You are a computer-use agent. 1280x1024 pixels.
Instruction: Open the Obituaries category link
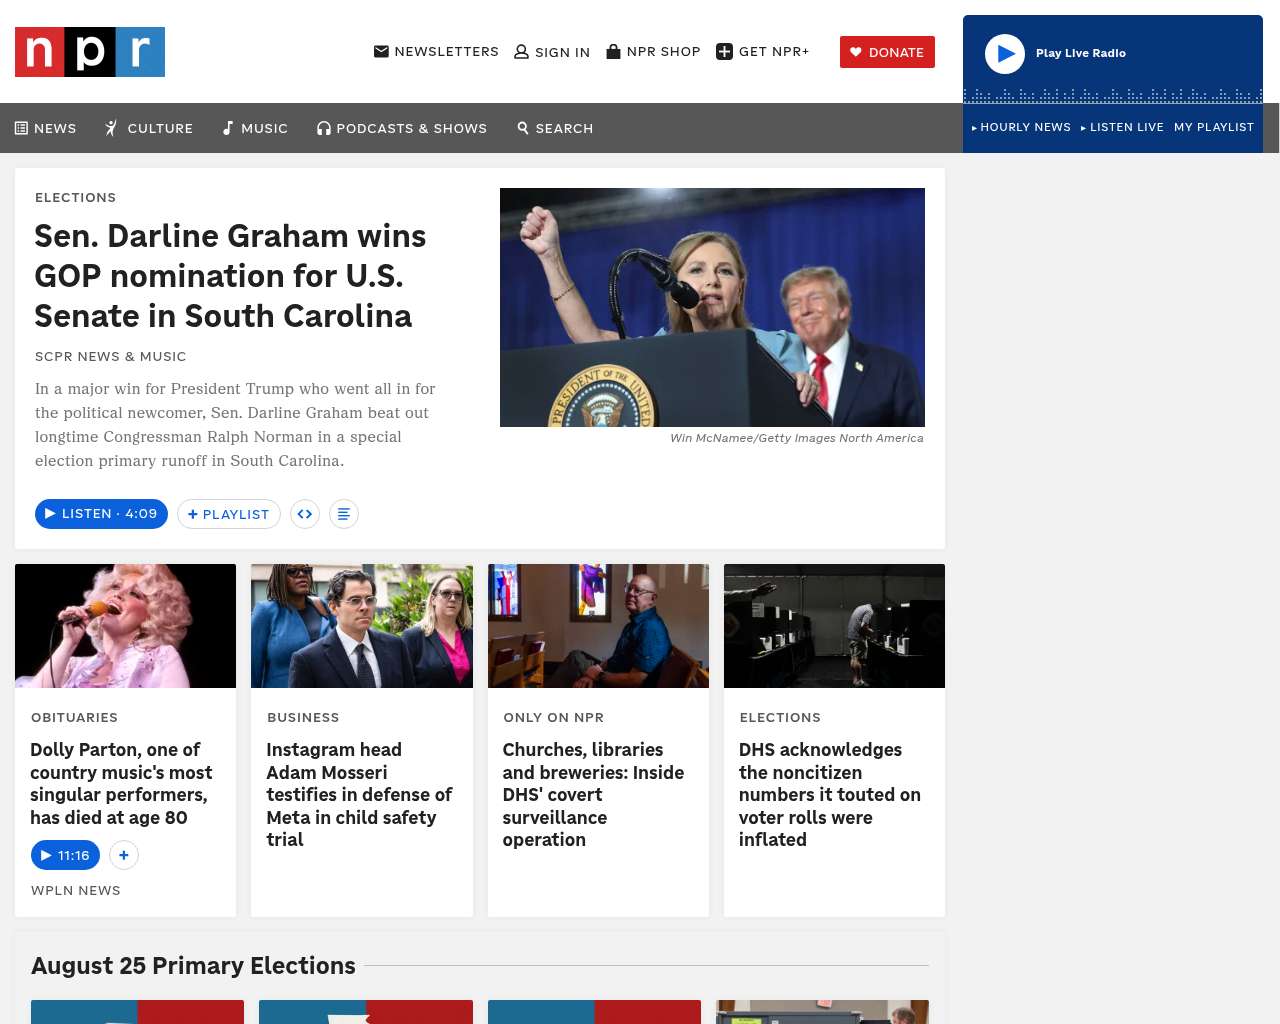tap(74, 717)
